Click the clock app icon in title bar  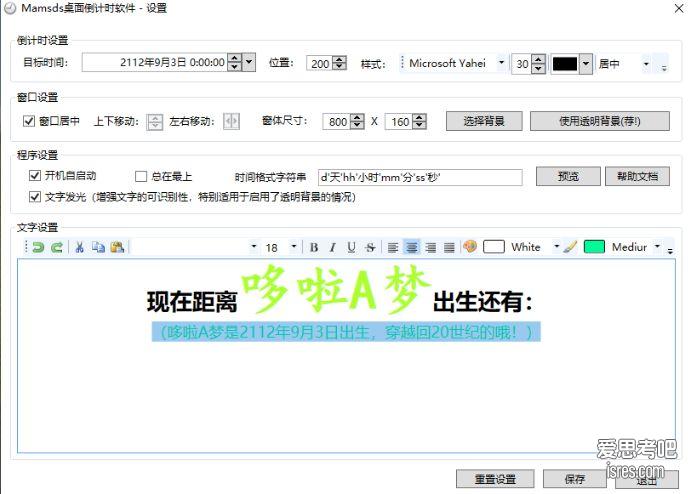coord(10,8)
